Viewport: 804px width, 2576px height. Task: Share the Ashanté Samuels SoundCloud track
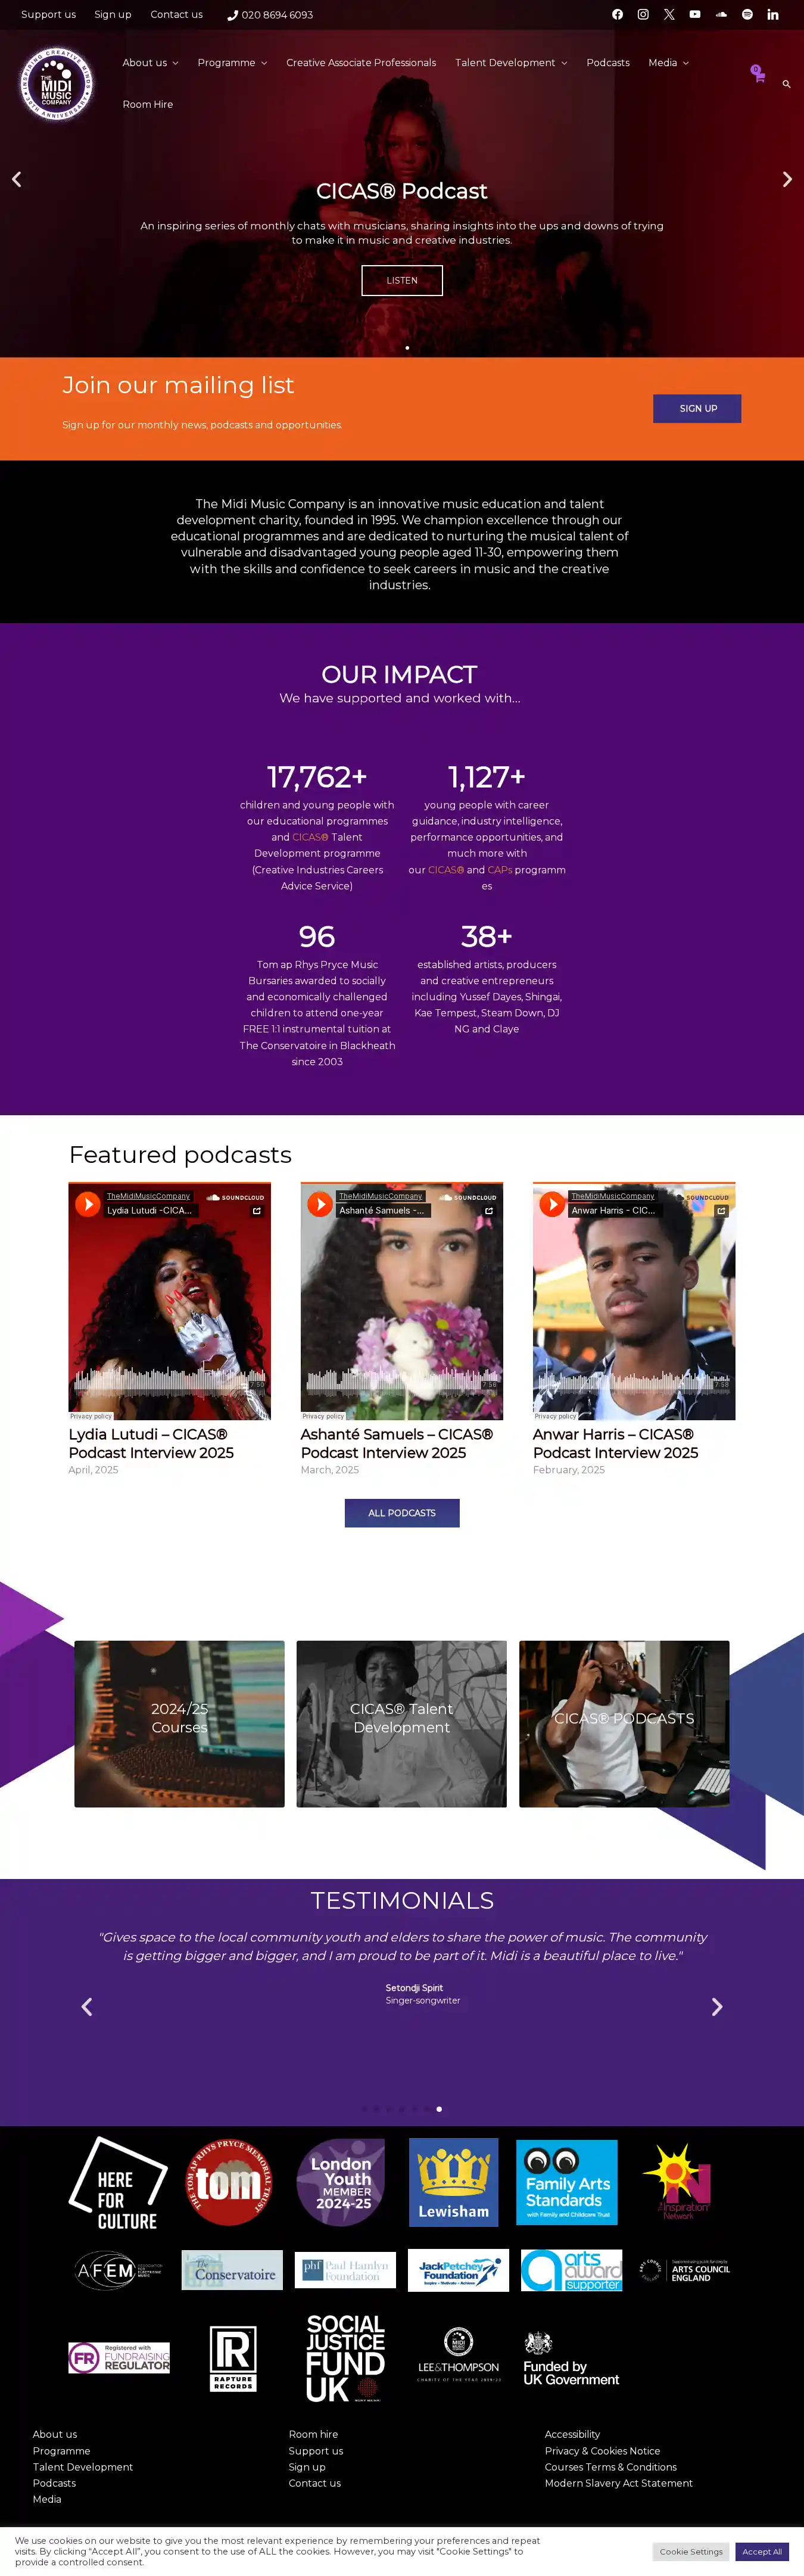click(x=489, y=1211)
